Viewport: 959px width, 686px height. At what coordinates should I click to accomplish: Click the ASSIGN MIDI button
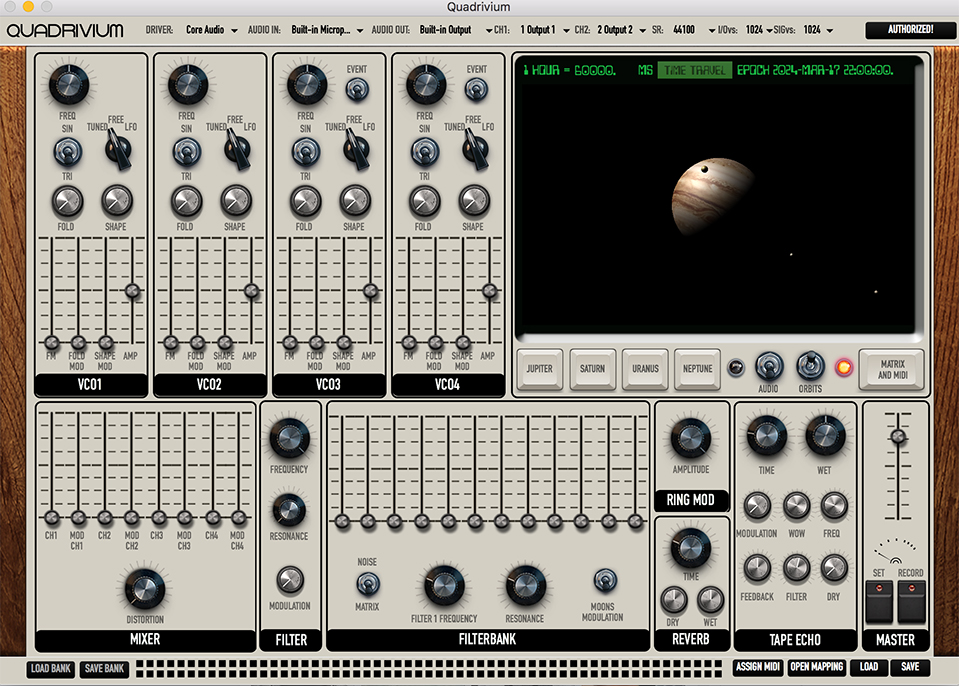pos(758,667)
